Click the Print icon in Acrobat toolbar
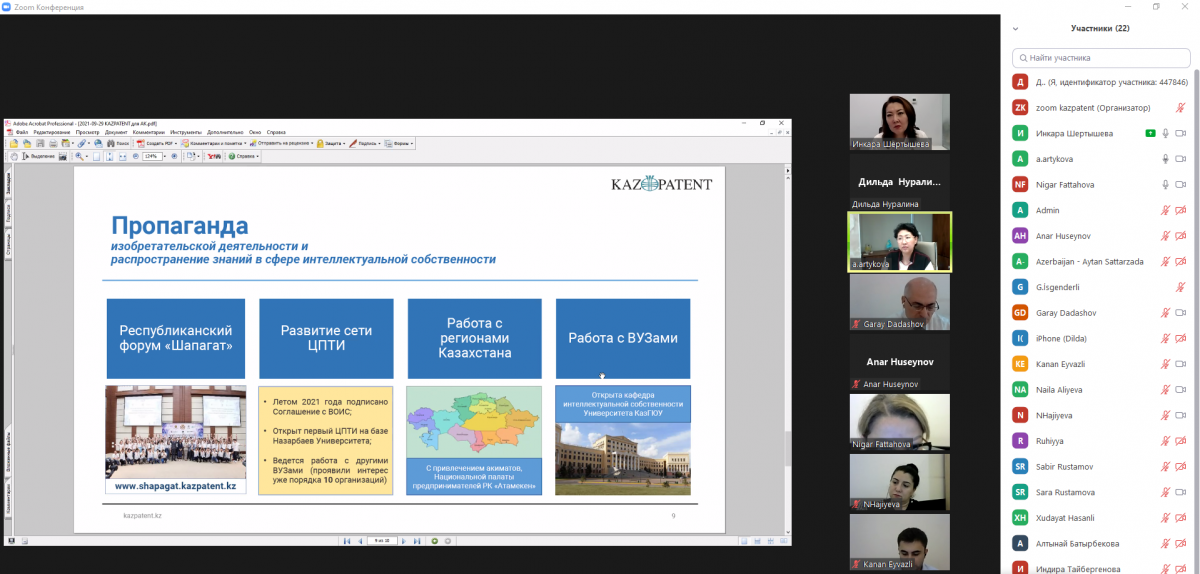This screenshot has width=1200, height=574. [53, 143]
